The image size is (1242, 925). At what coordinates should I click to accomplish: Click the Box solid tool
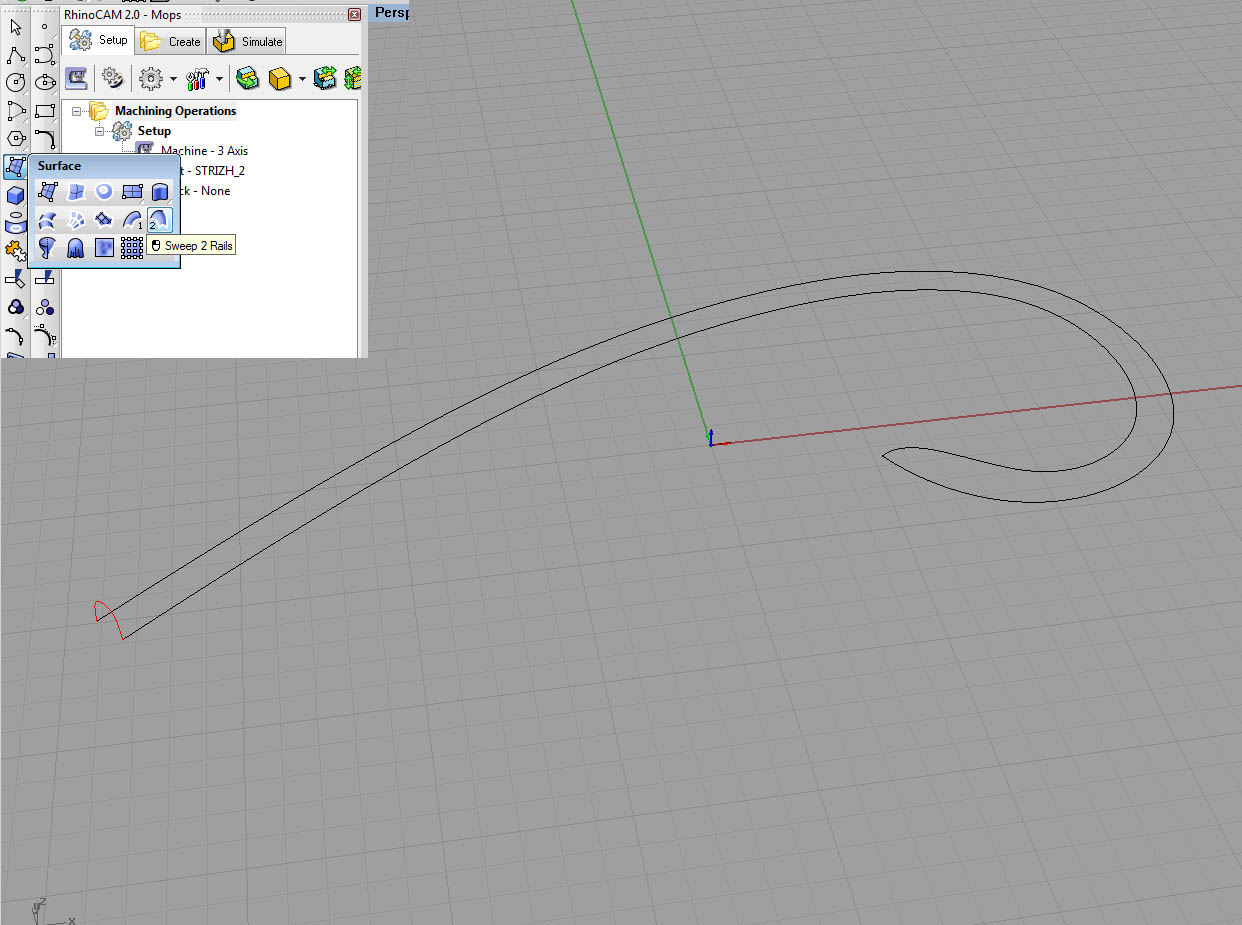(15, 195)
